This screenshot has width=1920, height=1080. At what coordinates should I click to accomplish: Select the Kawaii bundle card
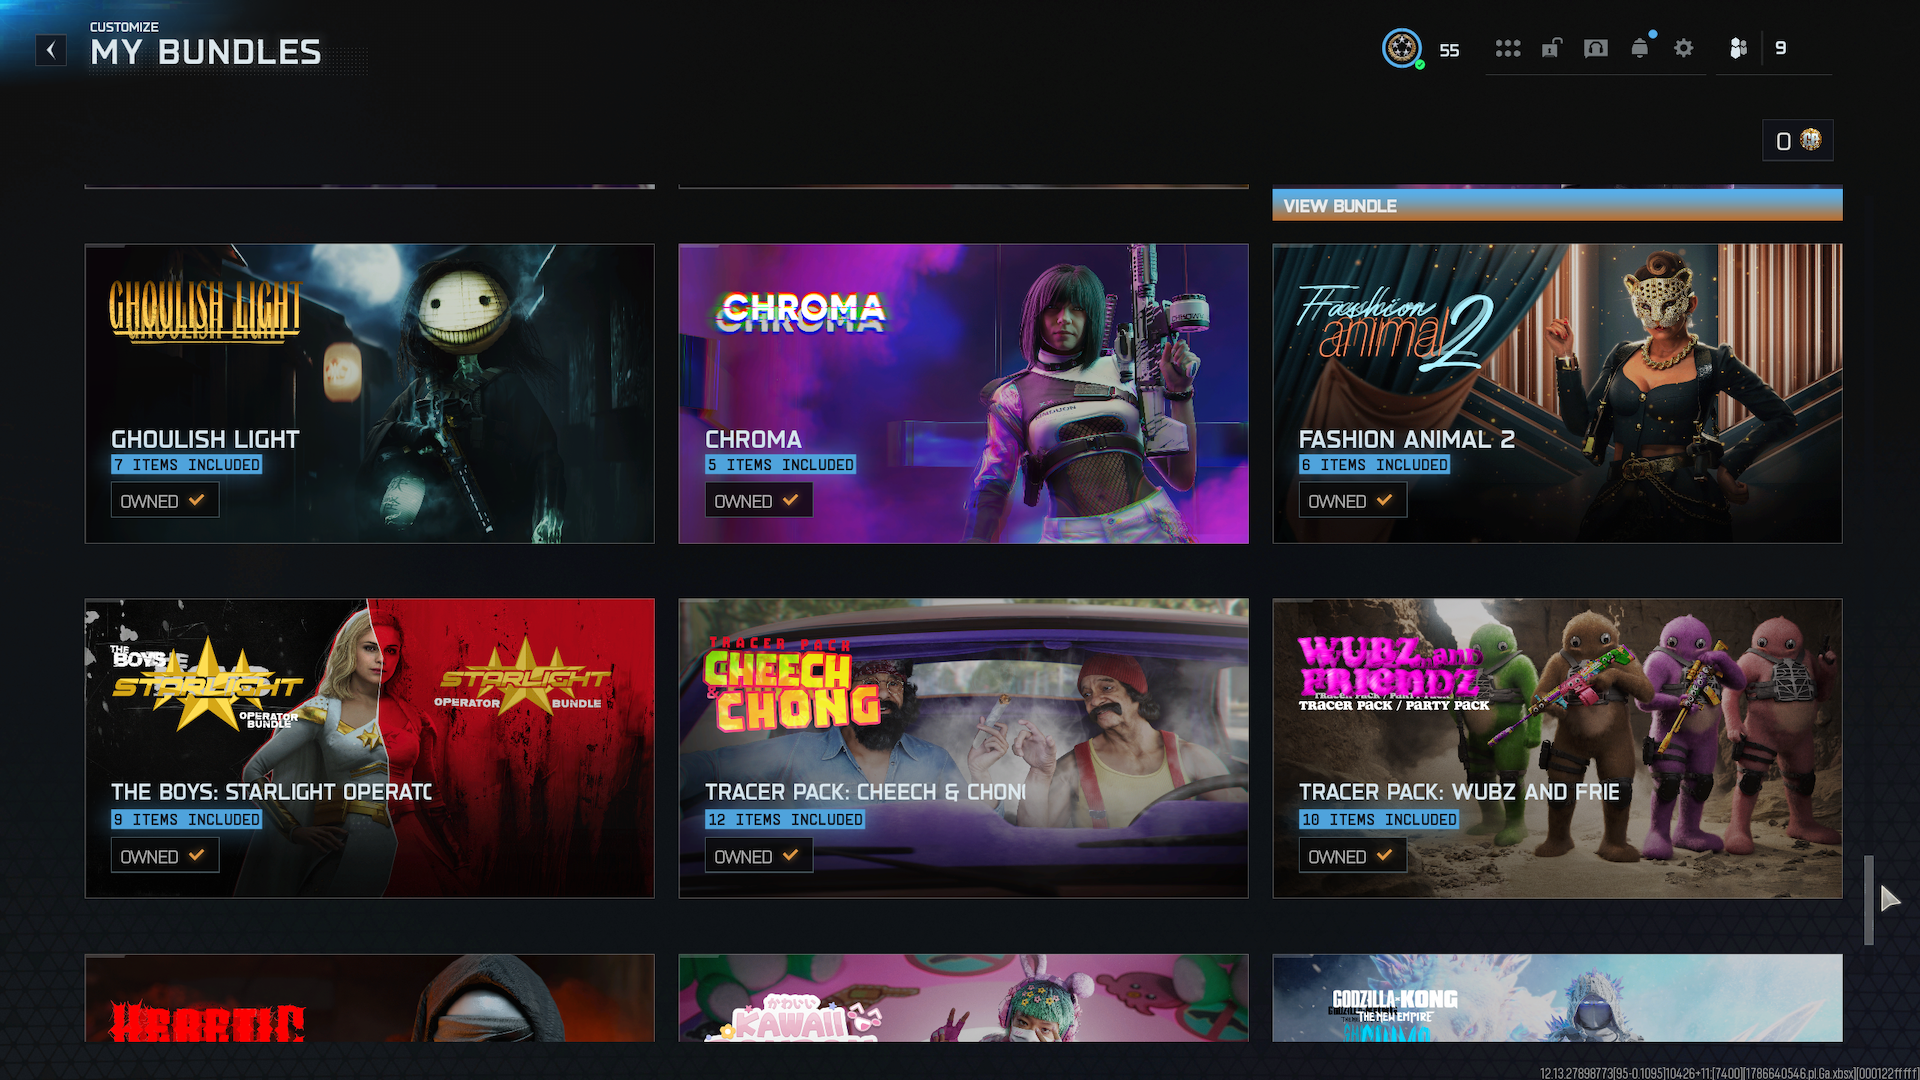click(x=964, y=998)
